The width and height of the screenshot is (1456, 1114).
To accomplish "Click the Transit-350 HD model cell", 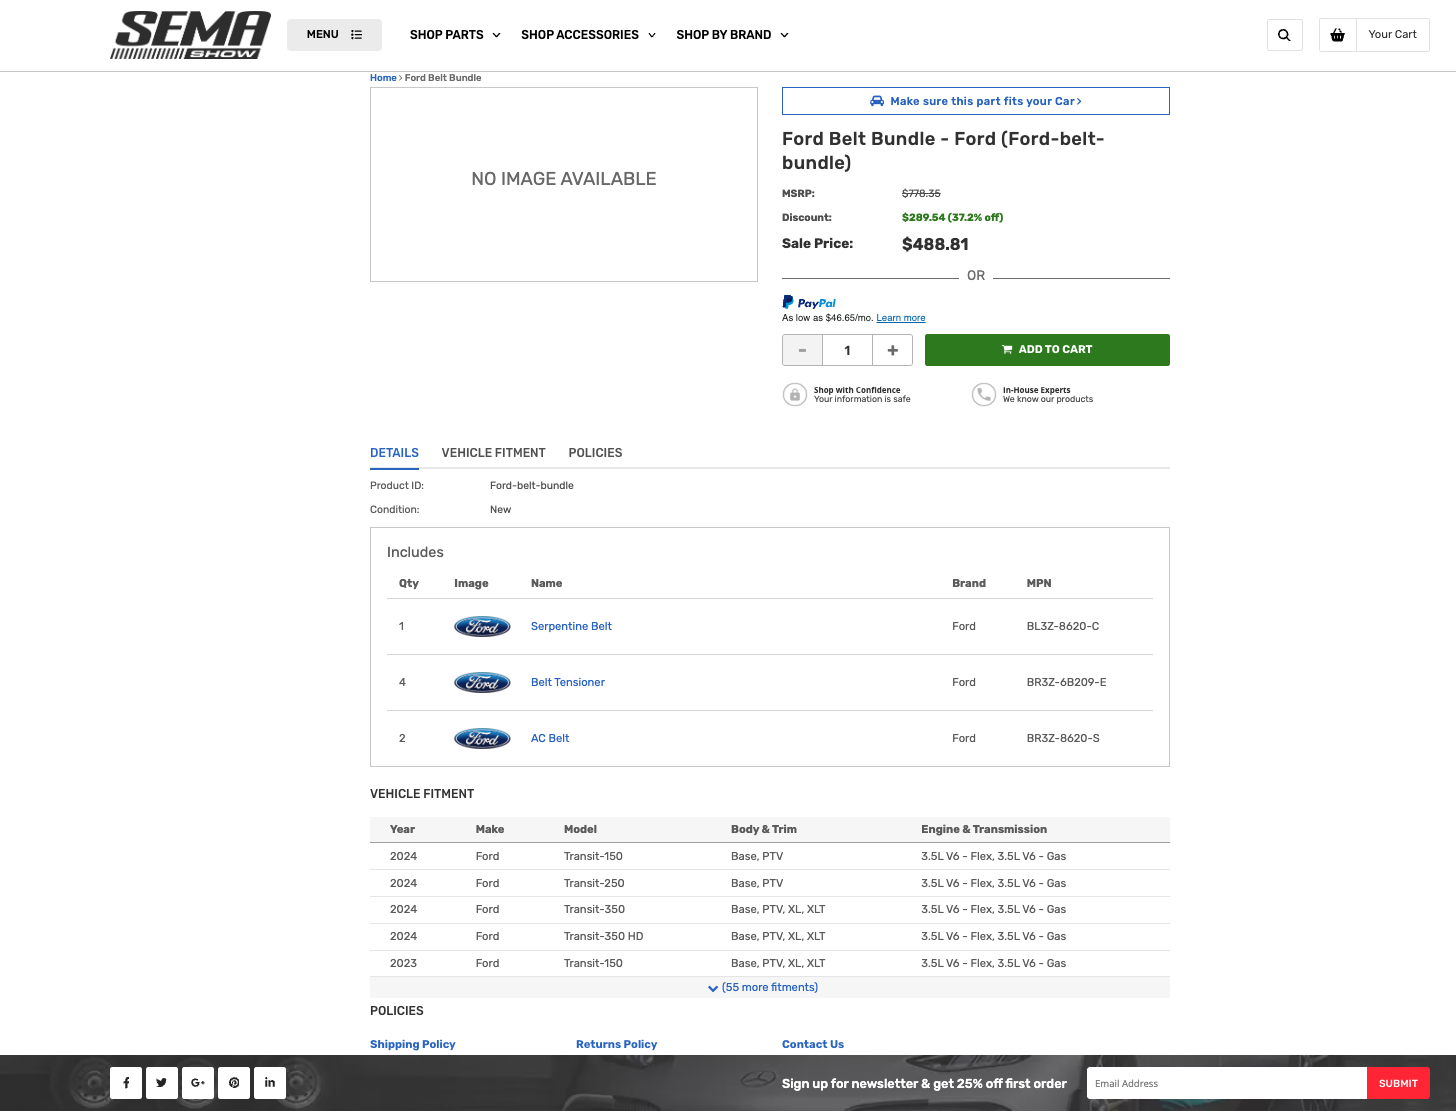I will click(x=603, y=937).
